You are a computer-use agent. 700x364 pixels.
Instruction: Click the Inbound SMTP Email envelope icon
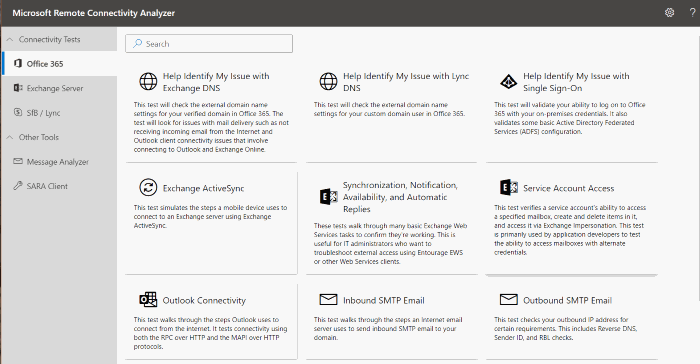(329, 299)
